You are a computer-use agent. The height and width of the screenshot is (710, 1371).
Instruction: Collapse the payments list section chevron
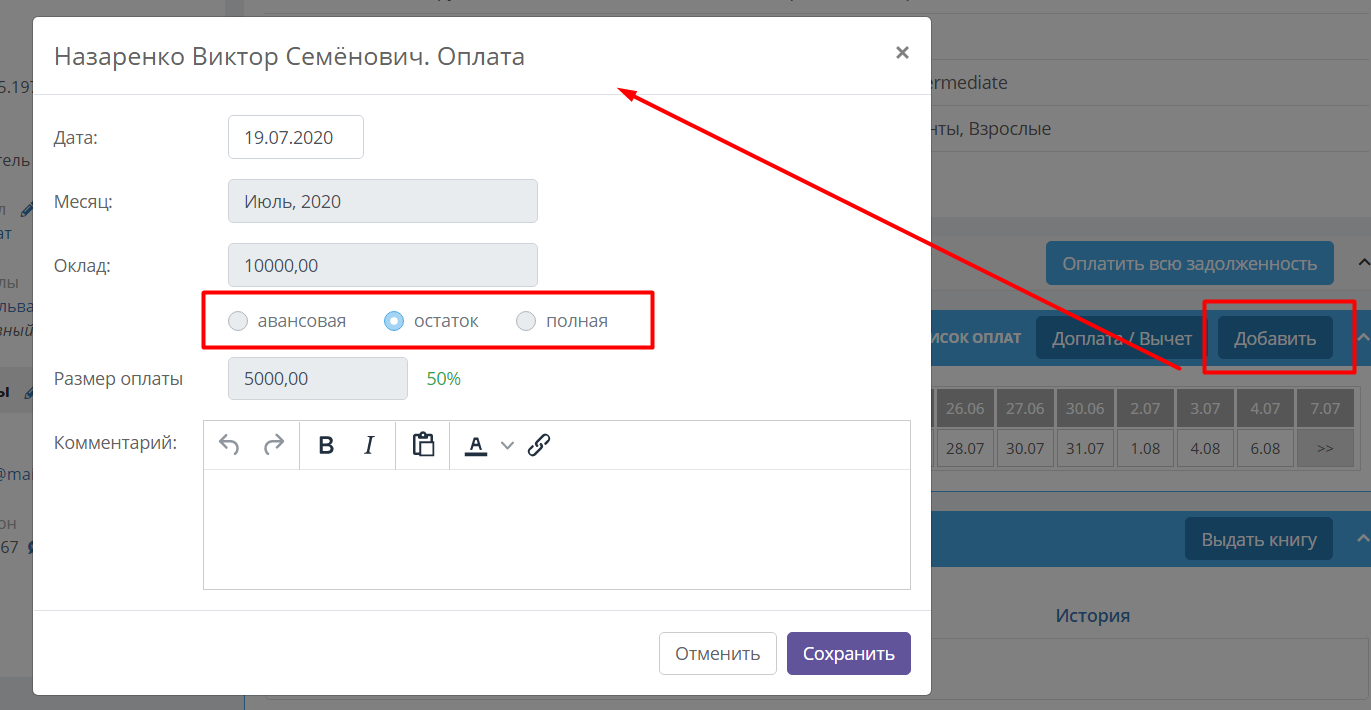coord(1363,338)
